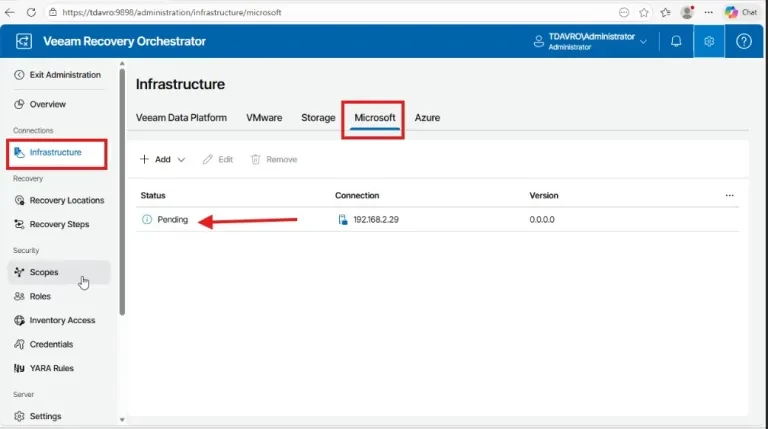Open Recovery Locations in sidebar

(67, 200)
